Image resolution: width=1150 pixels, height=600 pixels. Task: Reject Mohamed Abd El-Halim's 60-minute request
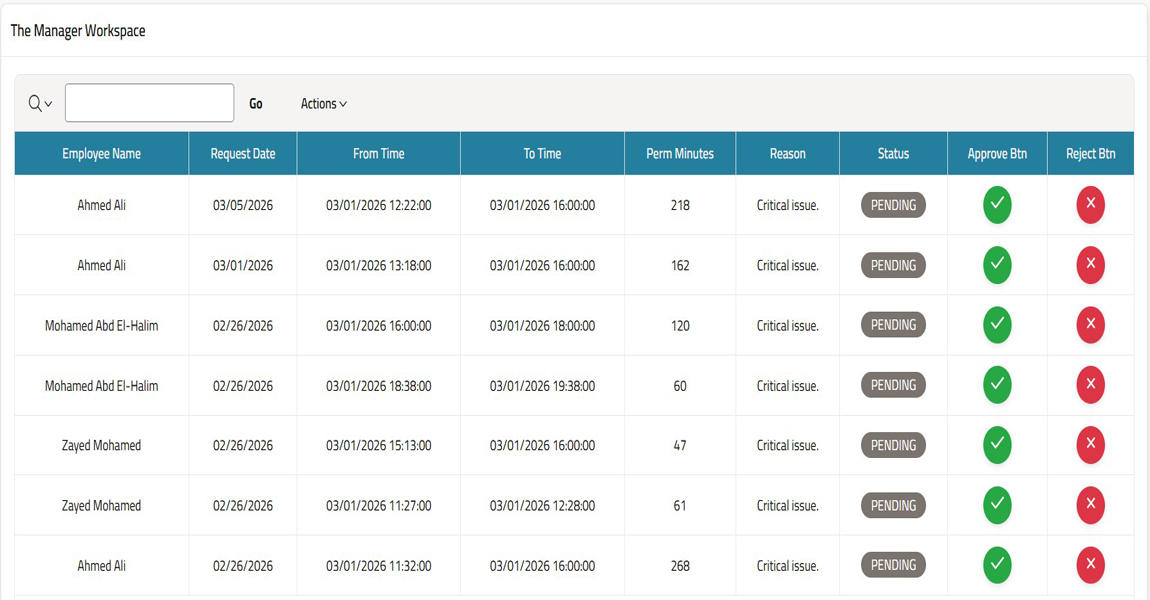pos(1090,385)
